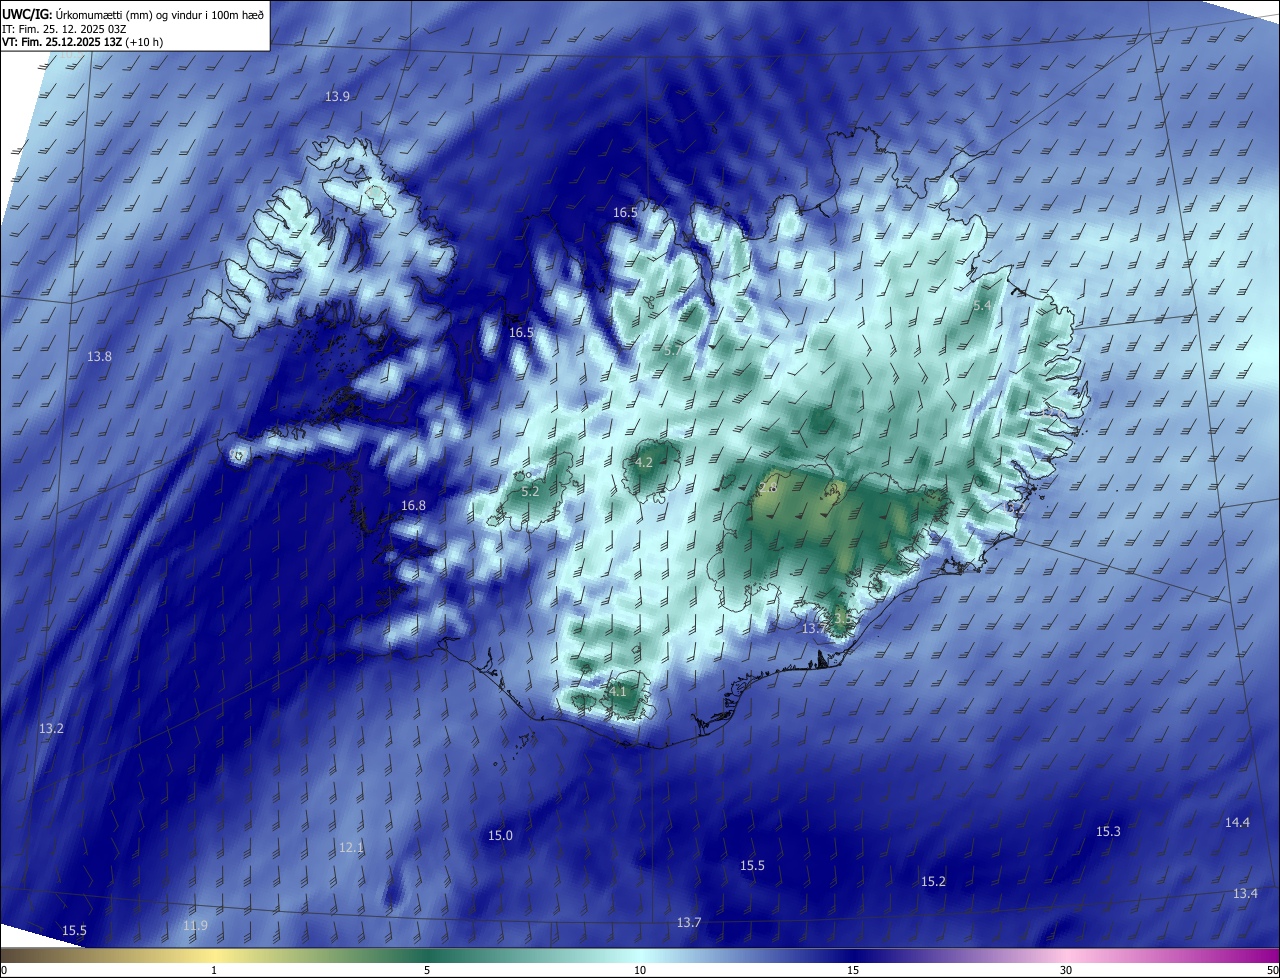Select the 5.4 value label
Viewport: 1280px width, 978px height.
[982, 306]
